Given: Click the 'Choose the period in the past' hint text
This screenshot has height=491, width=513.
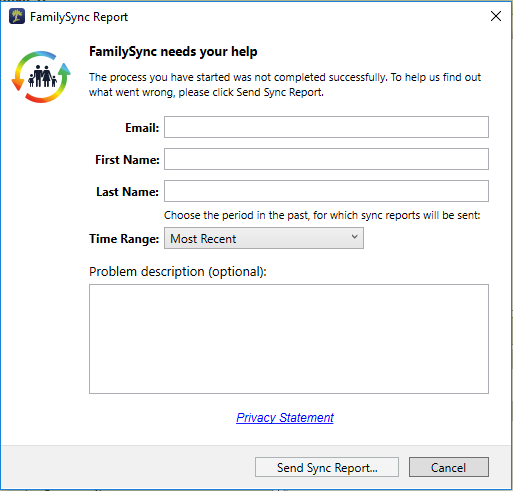Looking at the screenshot, I should click(x=322, y=215).
